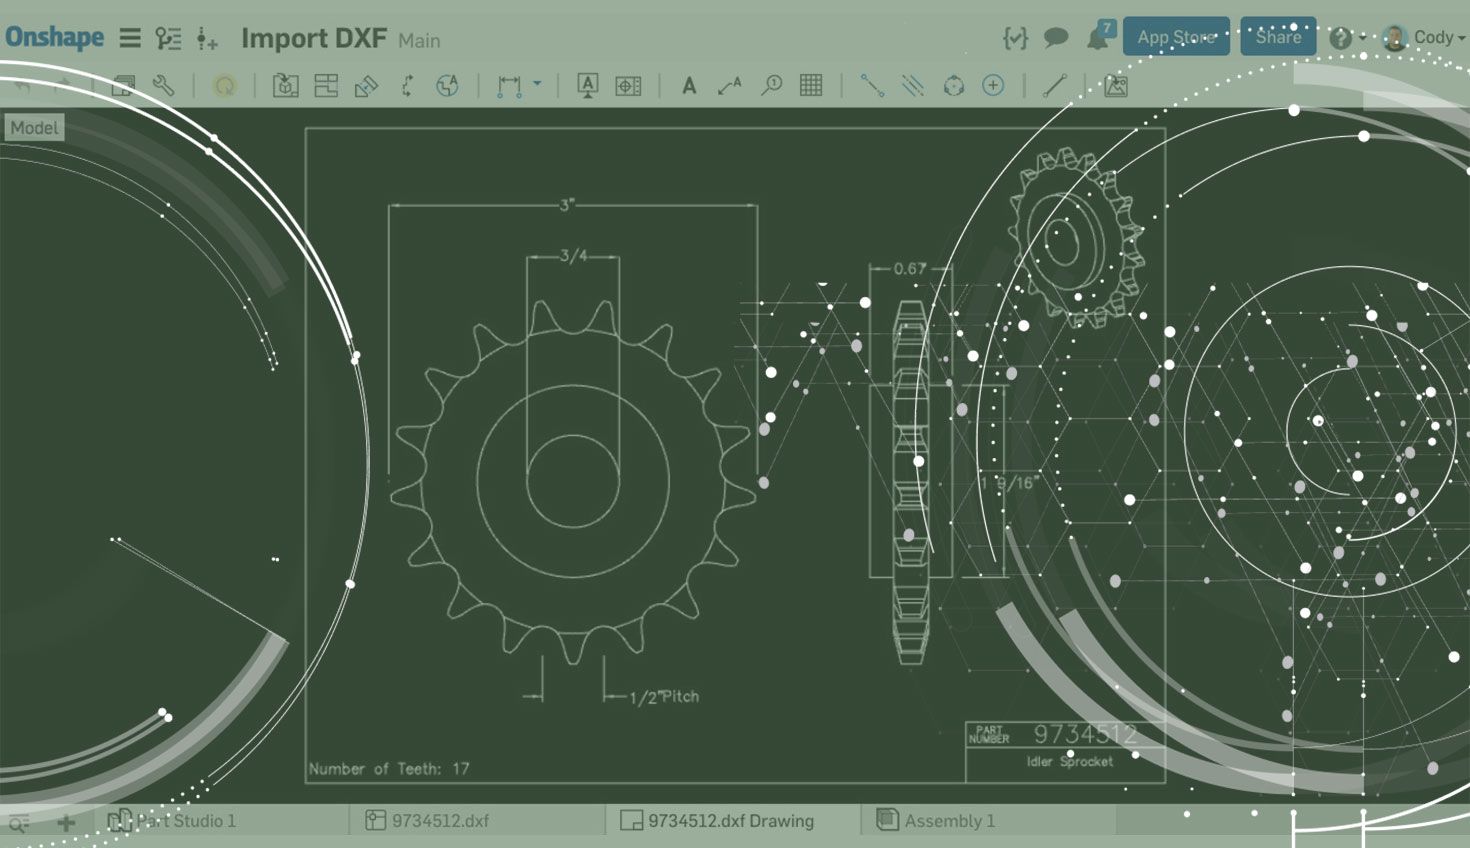Click the update drawing refresh icon
The width and height of the screenshot is (1470, 848).
click(x=225, y=85)
